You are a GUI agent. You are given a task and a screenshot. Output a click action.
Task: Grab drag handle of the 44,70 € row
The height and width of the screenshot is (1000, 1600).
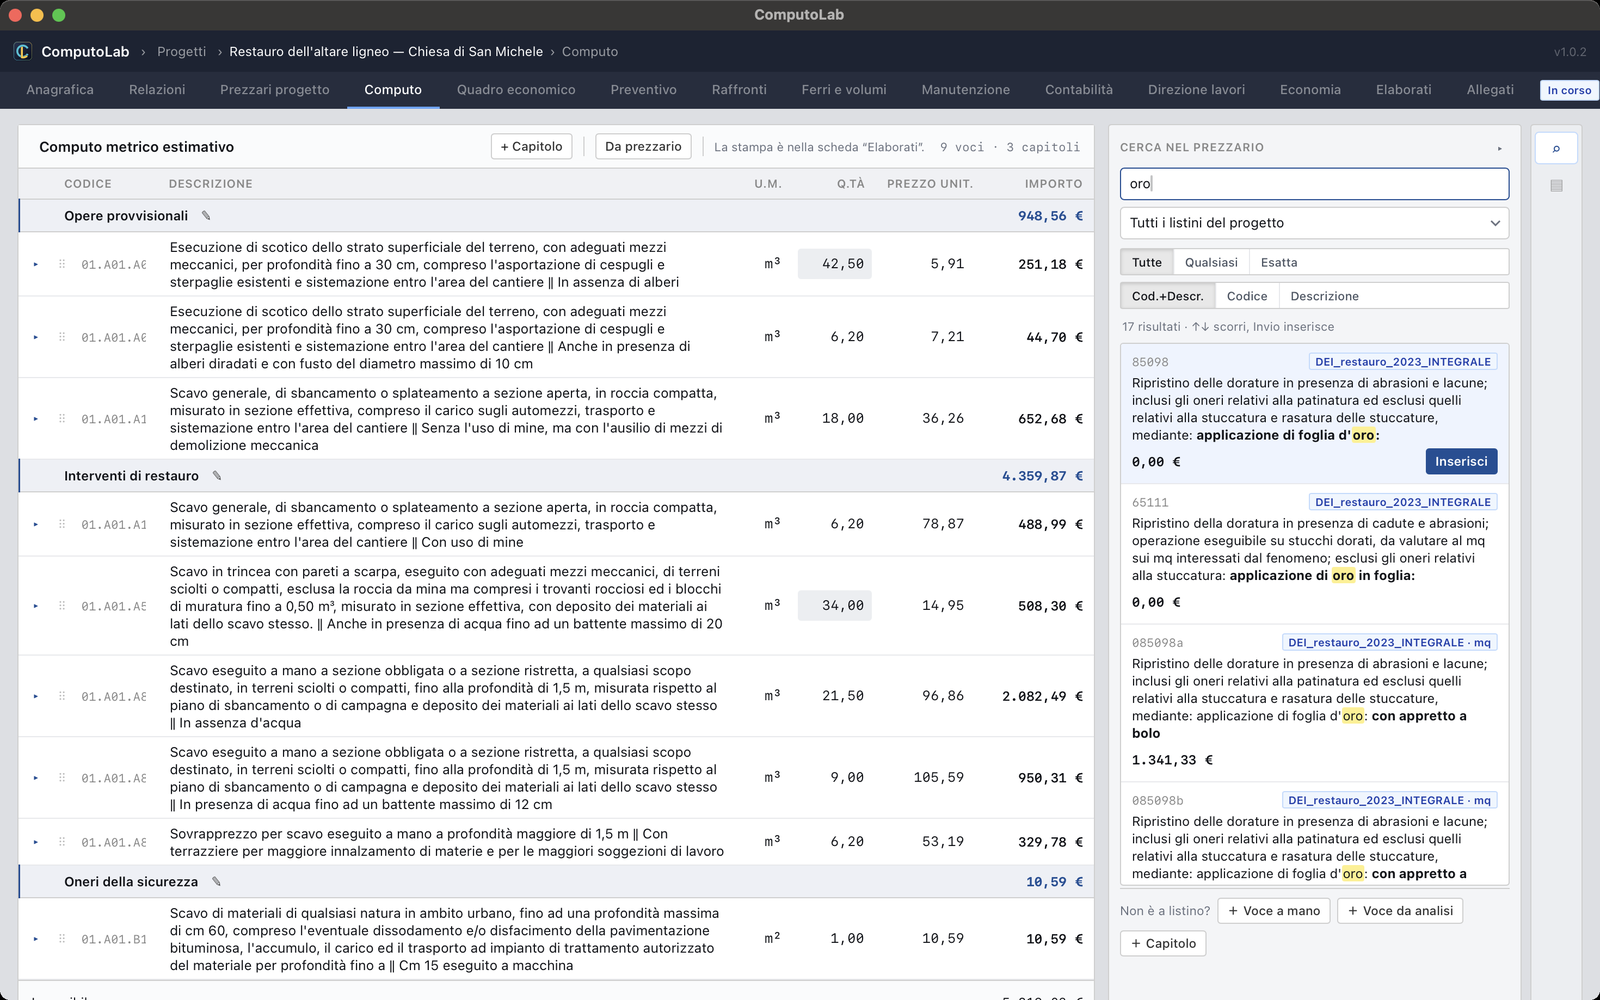[62, 337]
